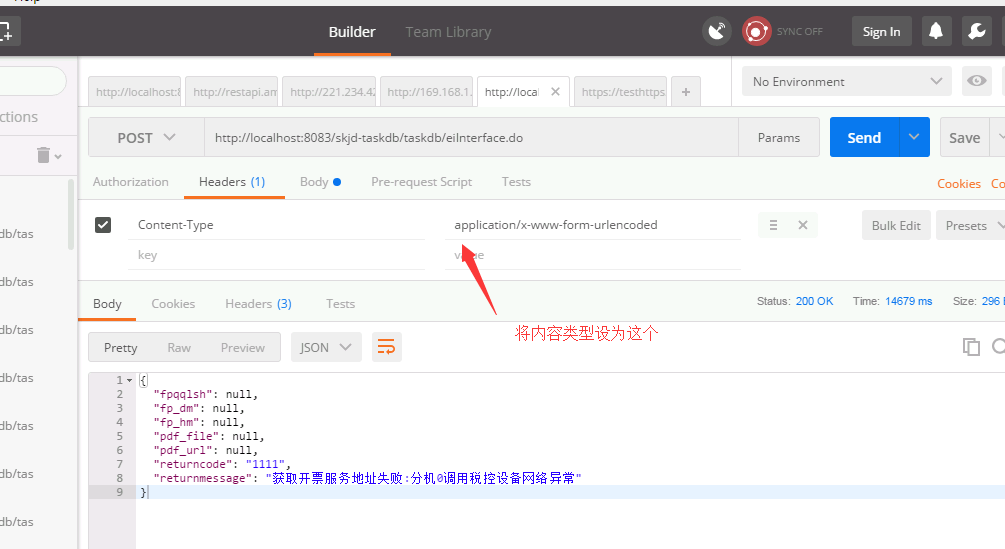Click the 200 OK status text
Image resolution: width=1005 pixels, height=549 pixels.
814,301
